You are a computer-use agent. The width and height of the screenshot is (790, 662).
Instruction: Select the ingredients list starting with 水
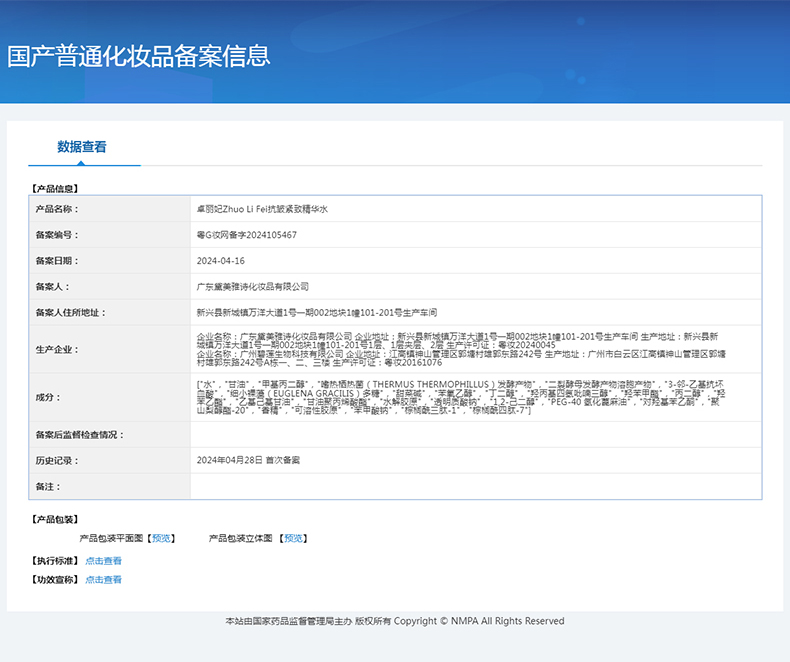[461, 397]
